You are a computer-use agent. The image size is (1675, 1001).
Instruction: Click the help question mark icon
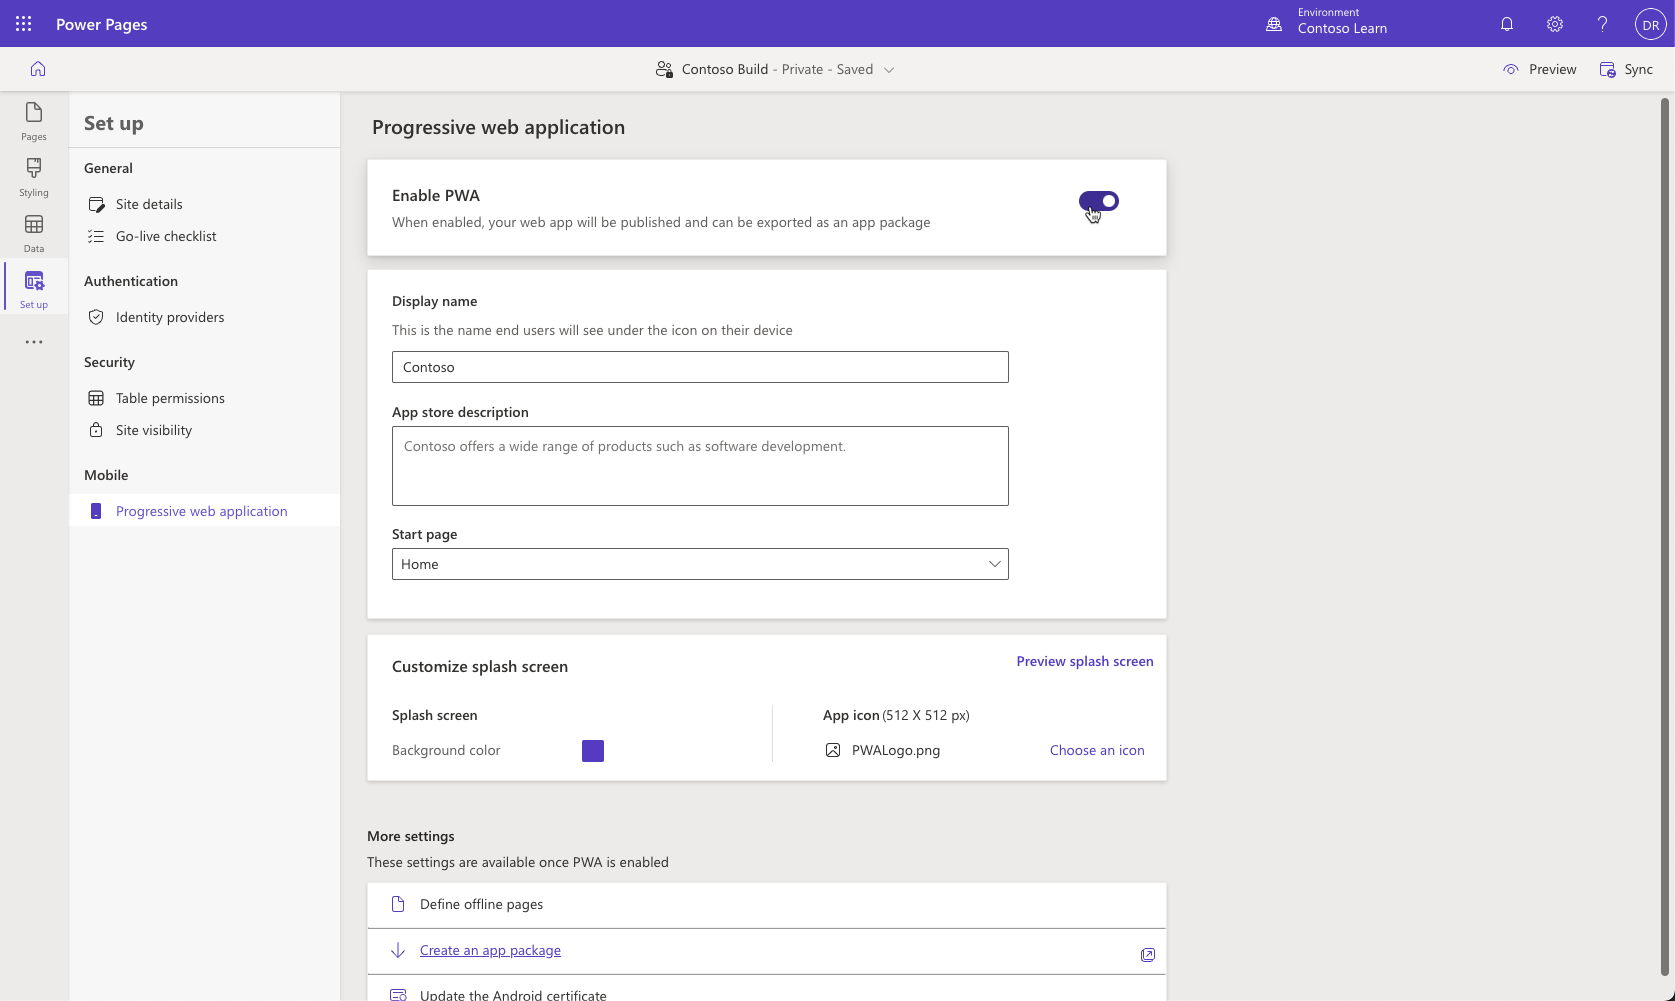[1601, 23]
